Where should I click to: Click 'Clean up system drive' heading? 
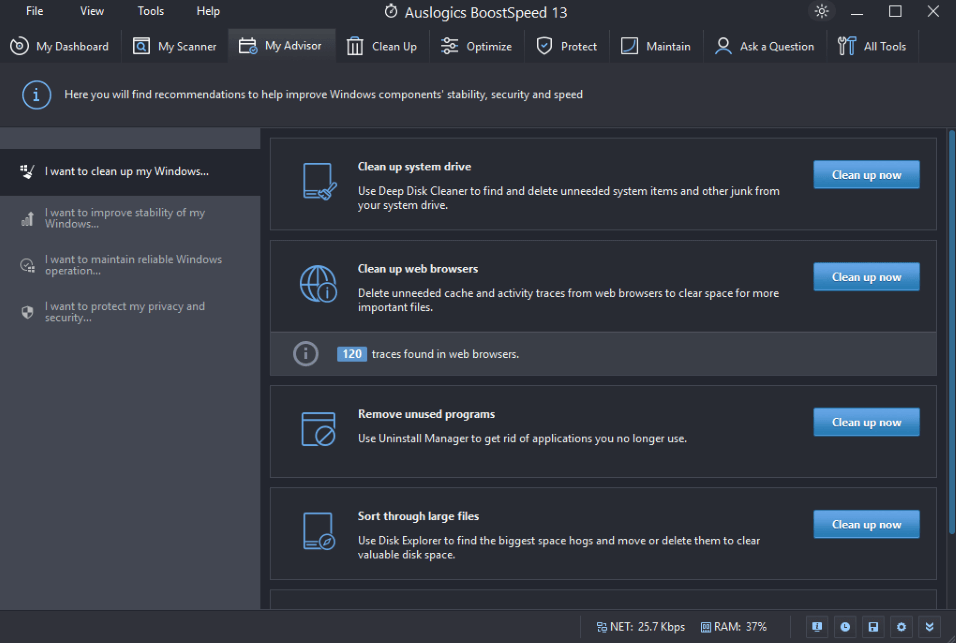click(x=415, y=166)
